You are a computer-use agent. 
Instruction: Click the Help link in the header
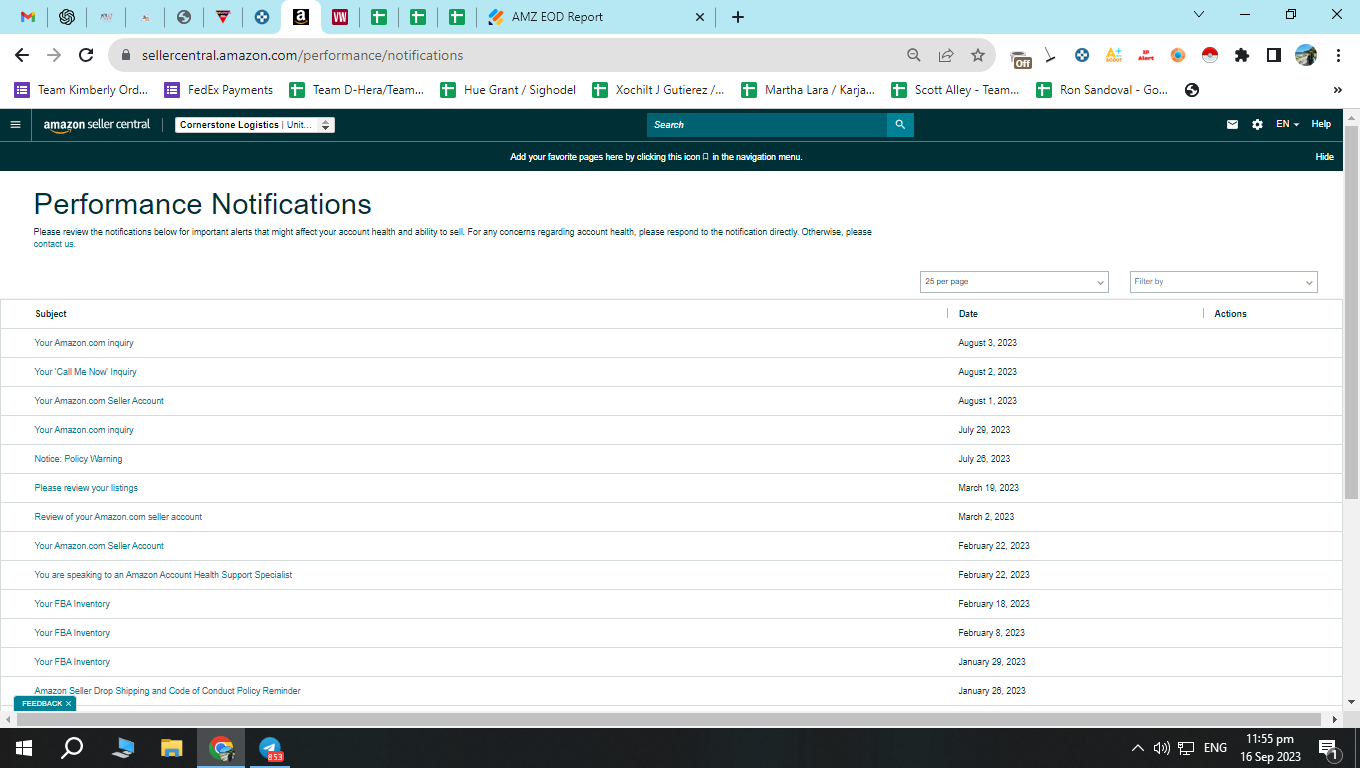[x=1321, y=125]
